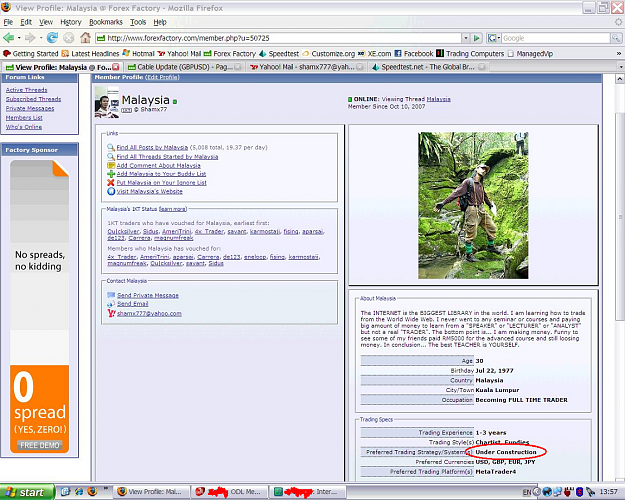Click Visit Malaysia's Website link
The height and width of the screenshot is (500, 625).
click(149, 191)
